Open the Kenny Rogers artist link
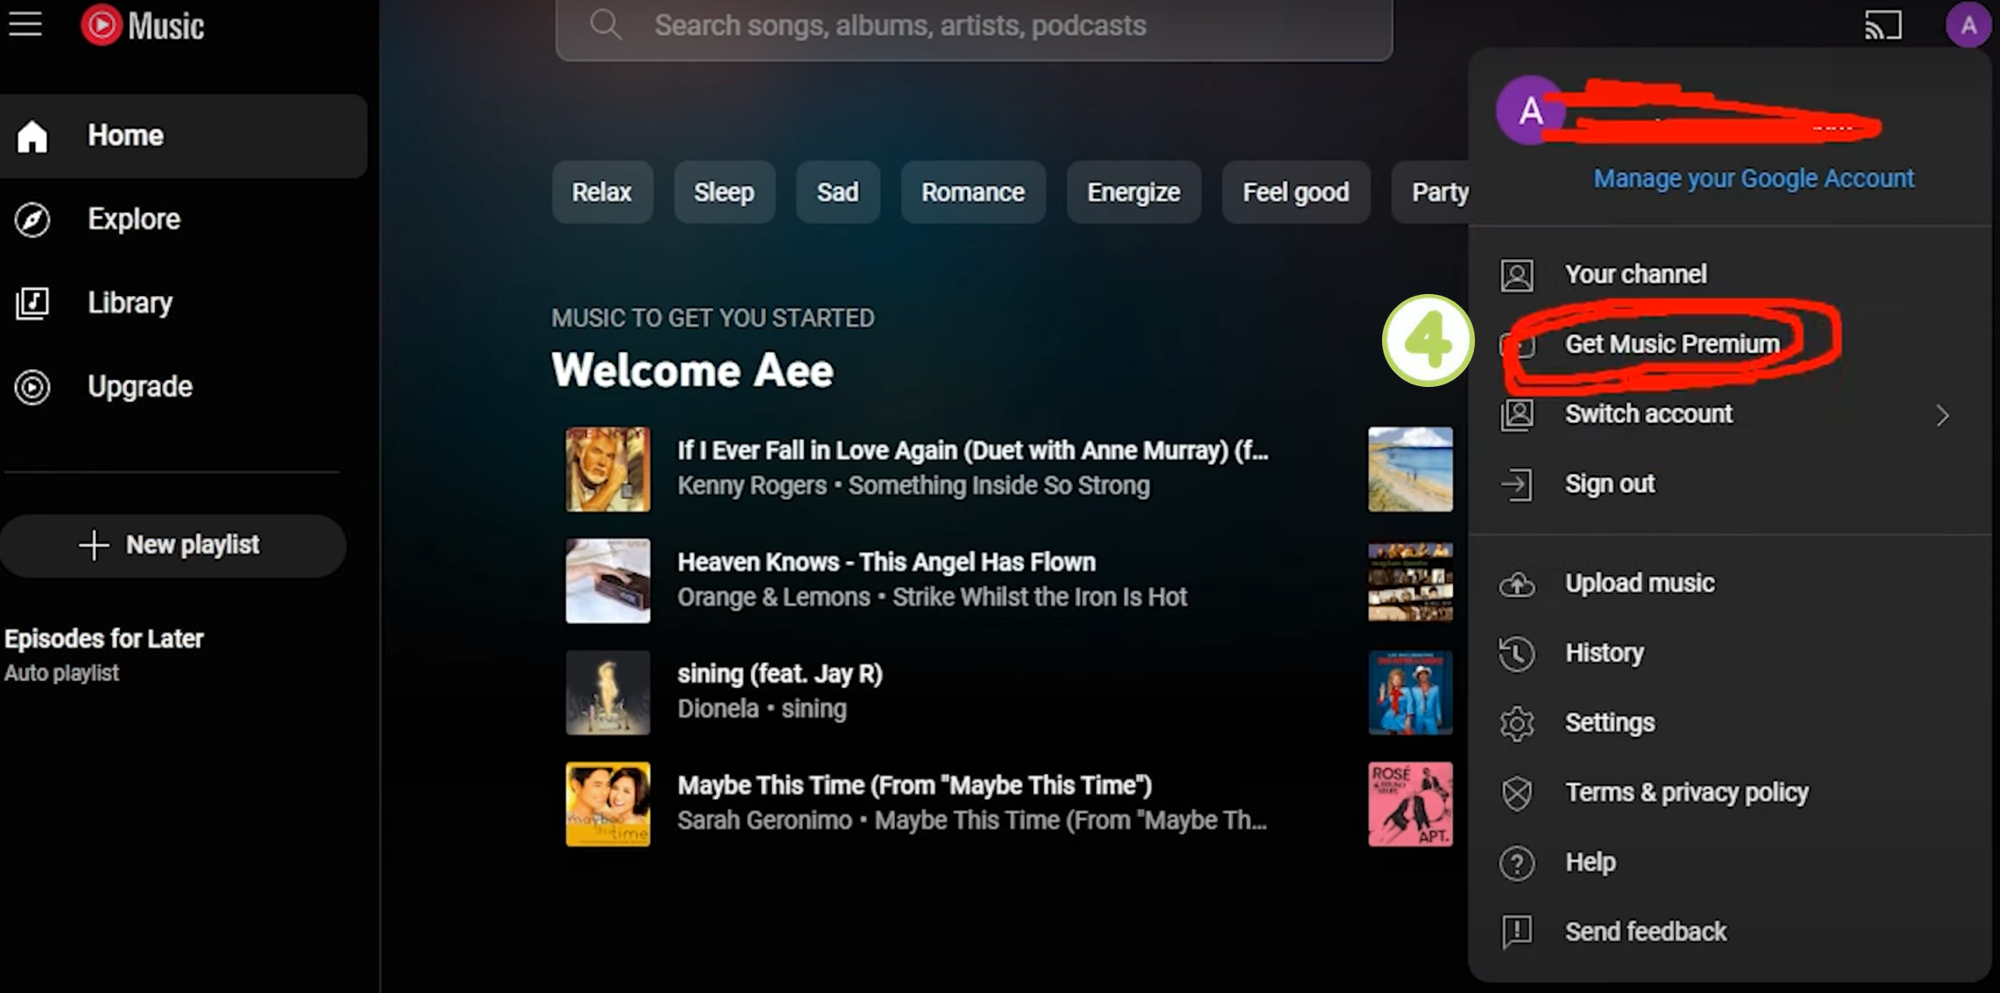 [x=752, y=486]
